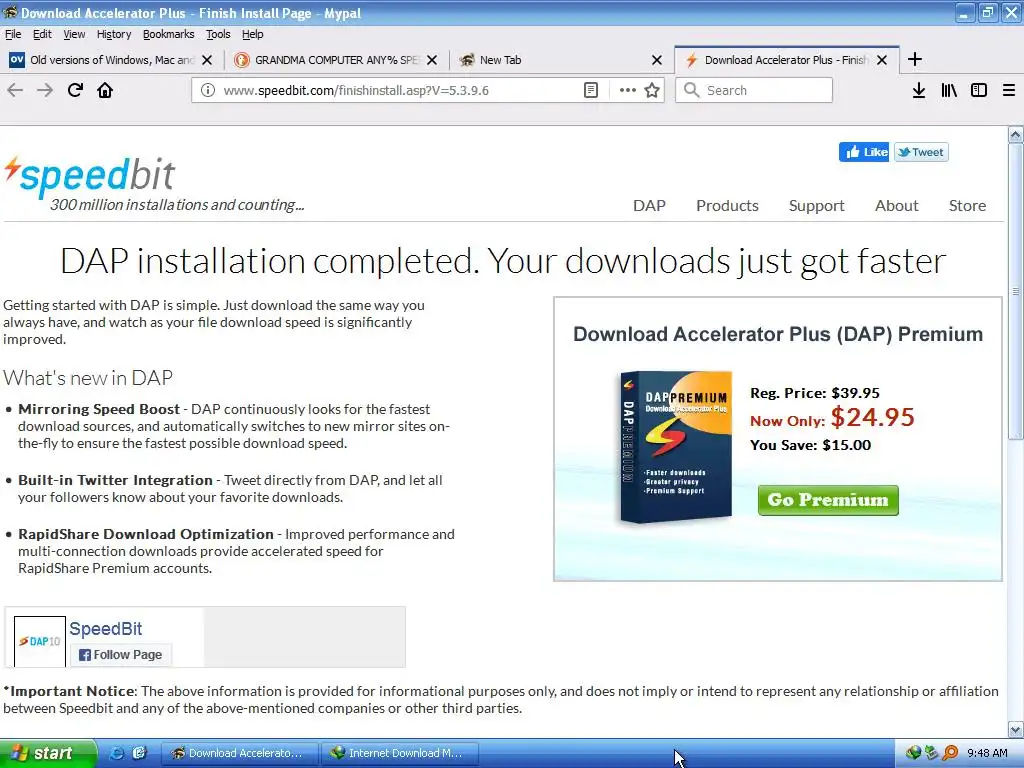Open the Store navigation link
The height and width of the screenshot is (768, 1024).
click(967, 206)
